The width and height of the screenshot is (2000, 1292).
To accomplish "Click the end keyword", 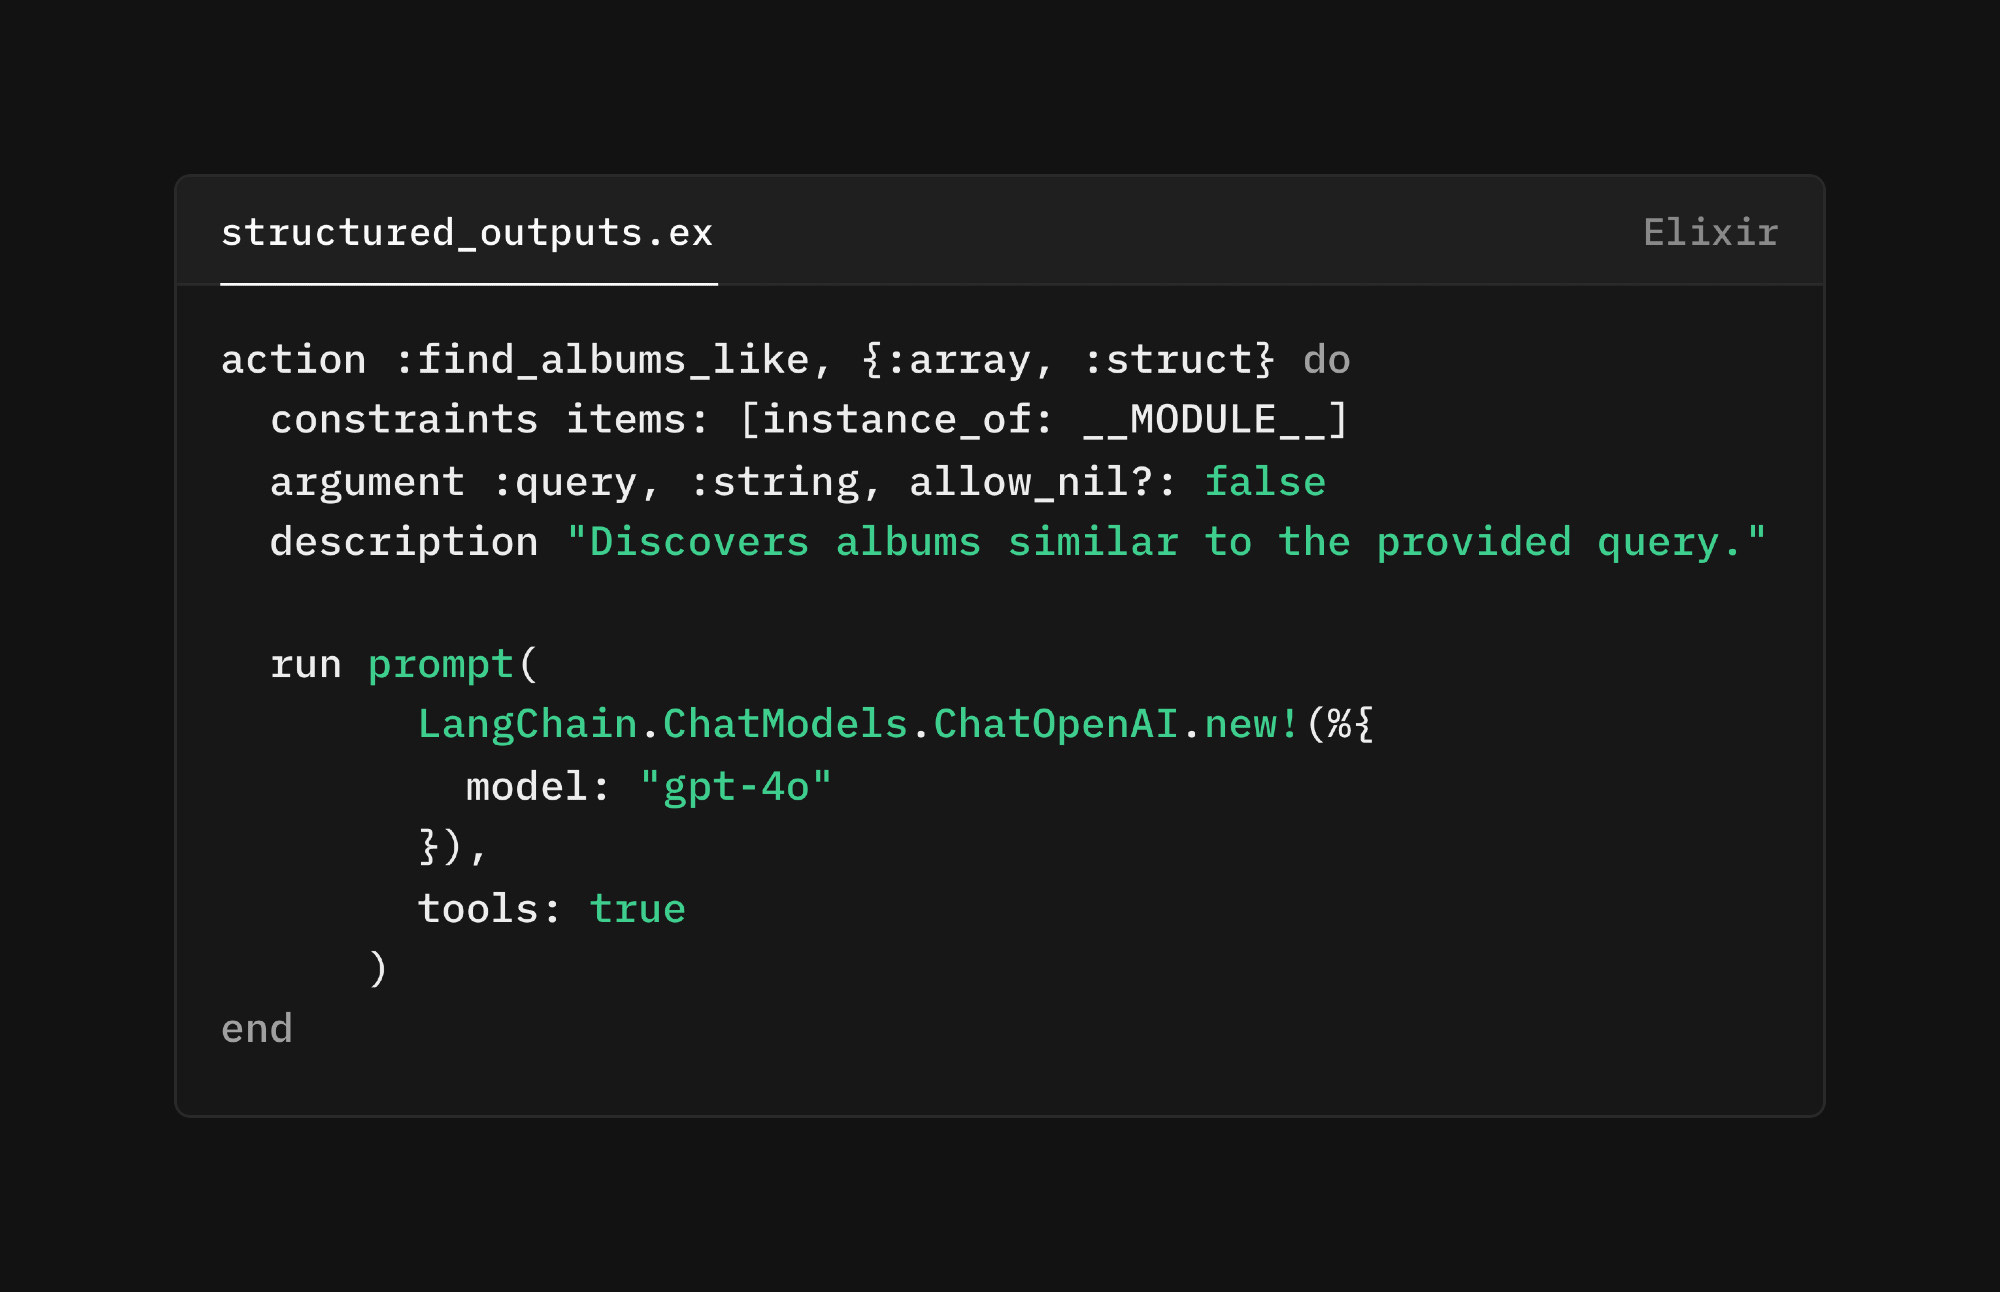I will [257, 1029].
